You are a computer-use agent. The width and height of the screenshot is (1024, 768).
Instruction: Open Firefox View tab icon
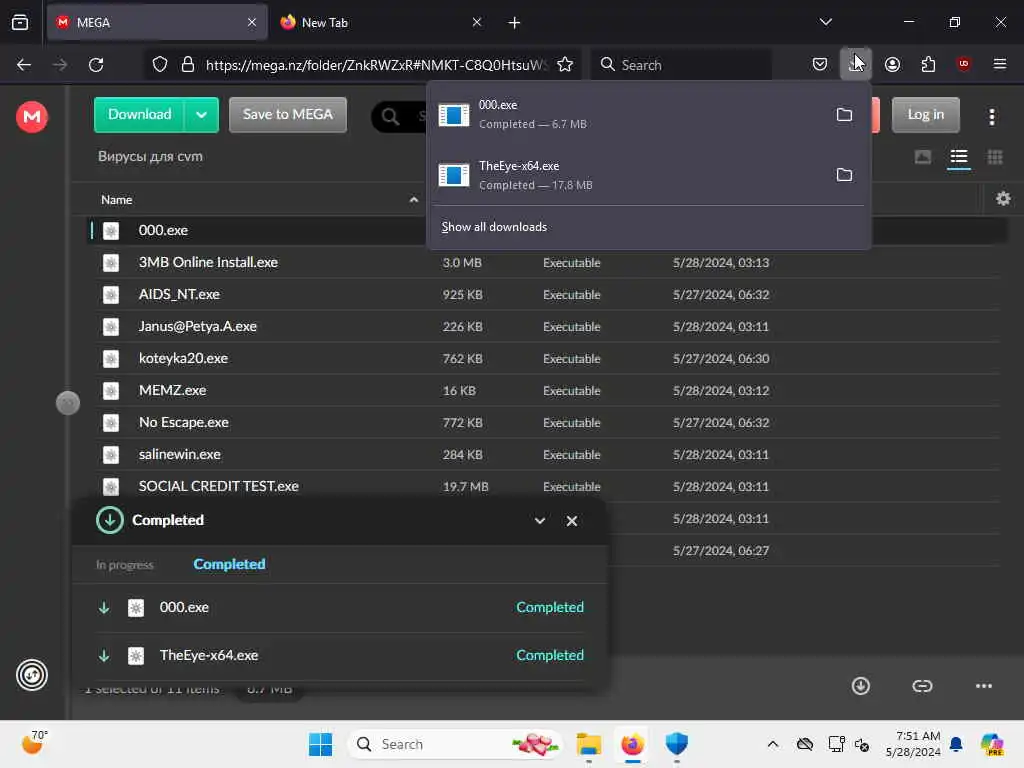click(x=20, y=22)
